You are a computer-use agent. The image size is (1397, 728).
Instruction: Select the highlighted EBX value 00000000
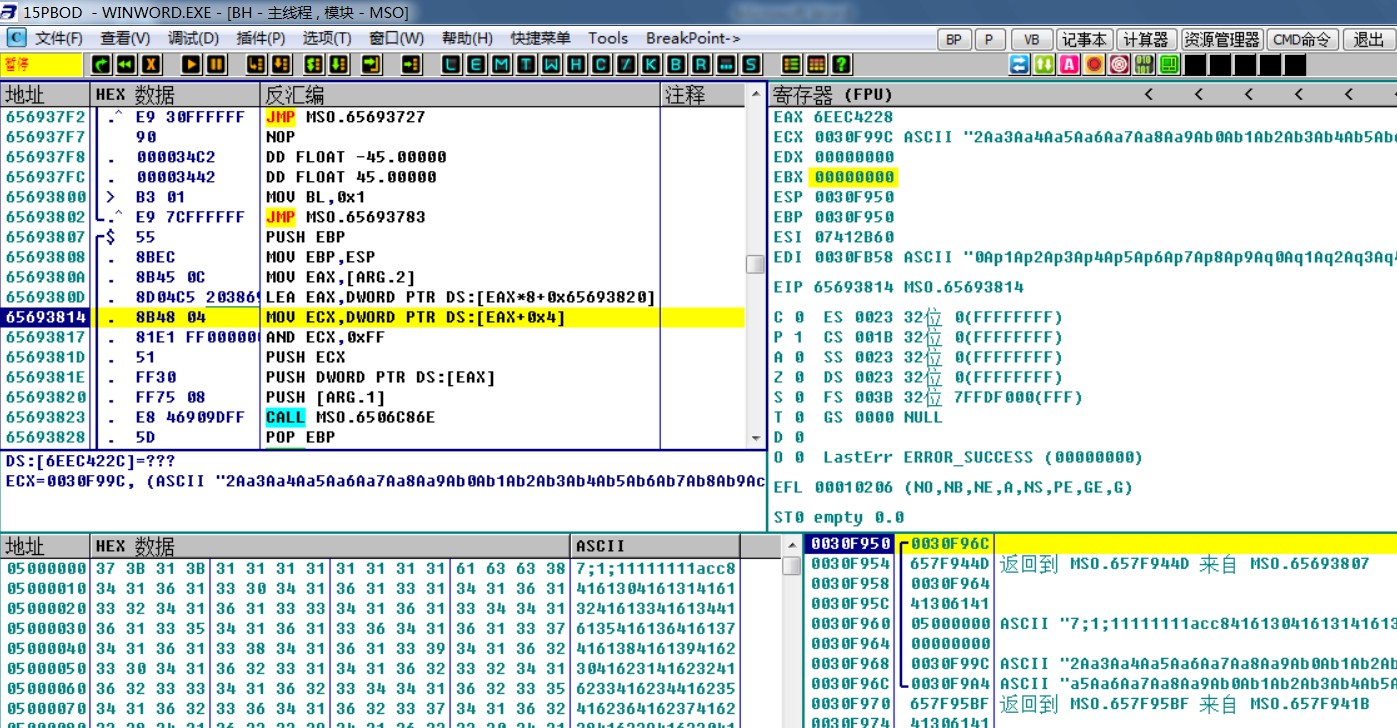coord(853,177)
